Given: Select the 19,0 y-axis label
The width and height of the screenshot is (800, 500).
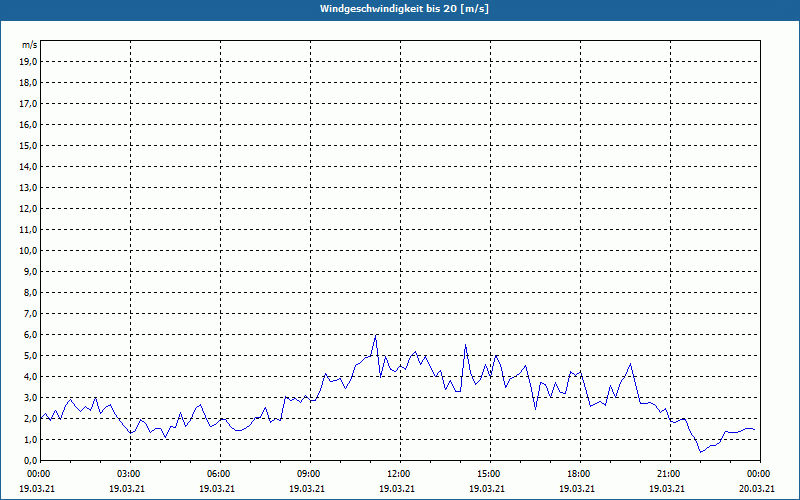Looking at the screenshot, I should [29, 61].
